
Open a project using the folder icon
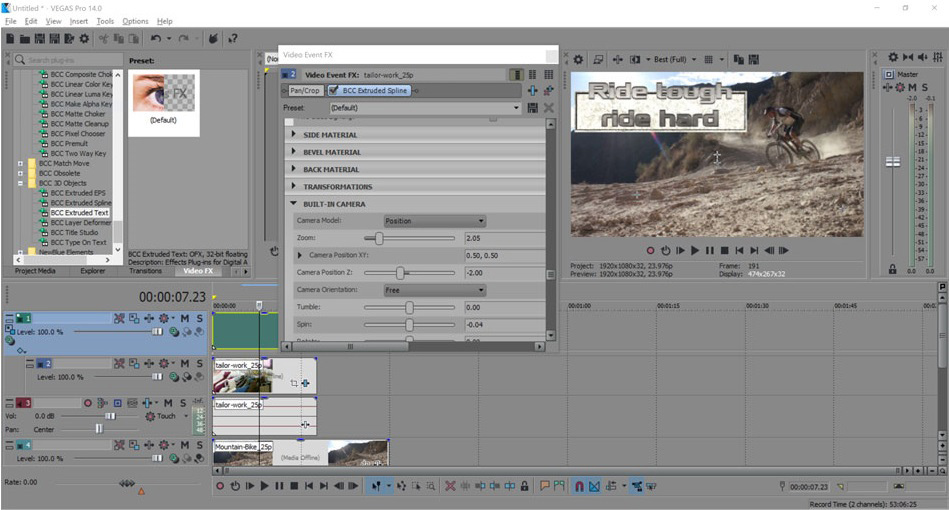25,39
